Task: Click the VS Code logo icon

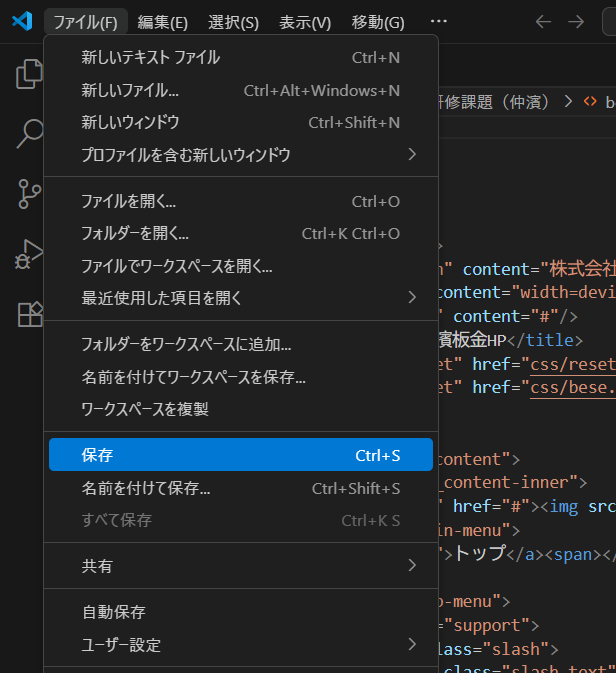Action: coord(21,22)
